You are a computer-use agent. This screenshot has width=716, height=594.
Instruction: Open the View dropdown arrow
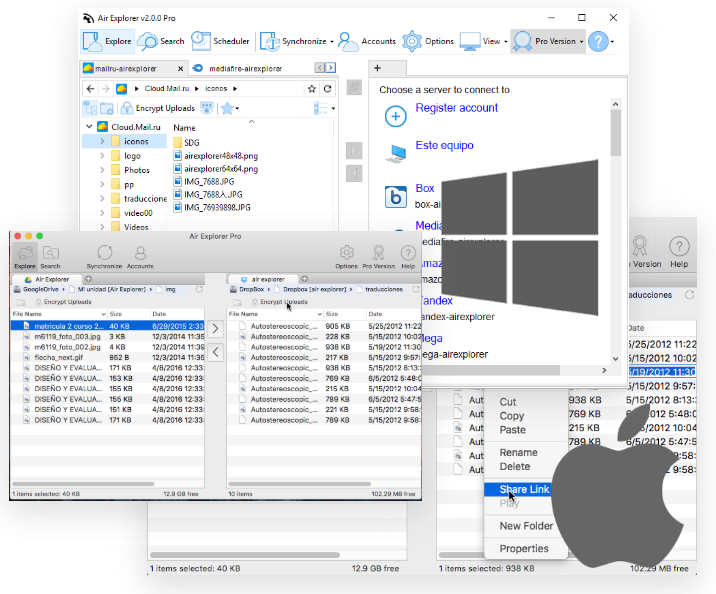[x=505, y=42]
